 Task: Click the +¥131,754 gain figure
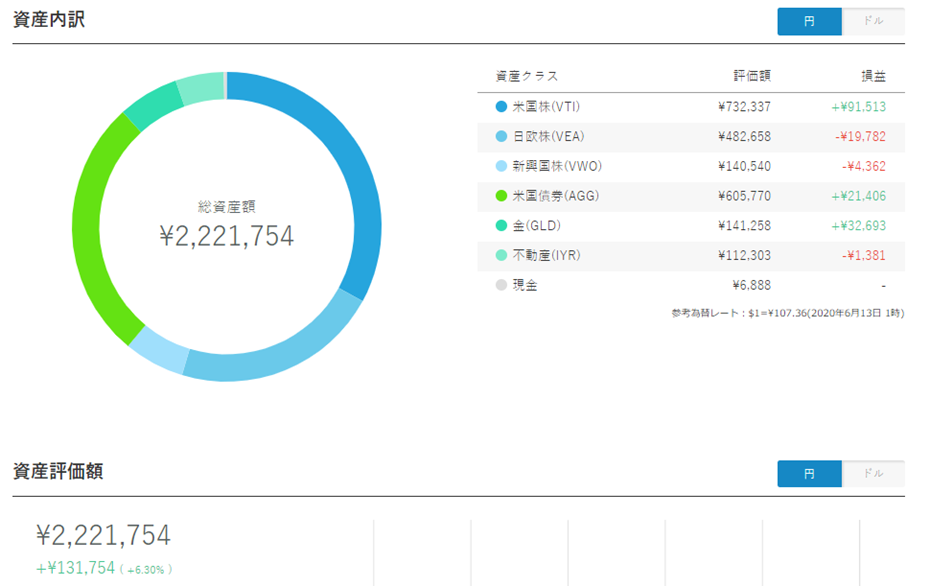[x=75, y=568]
